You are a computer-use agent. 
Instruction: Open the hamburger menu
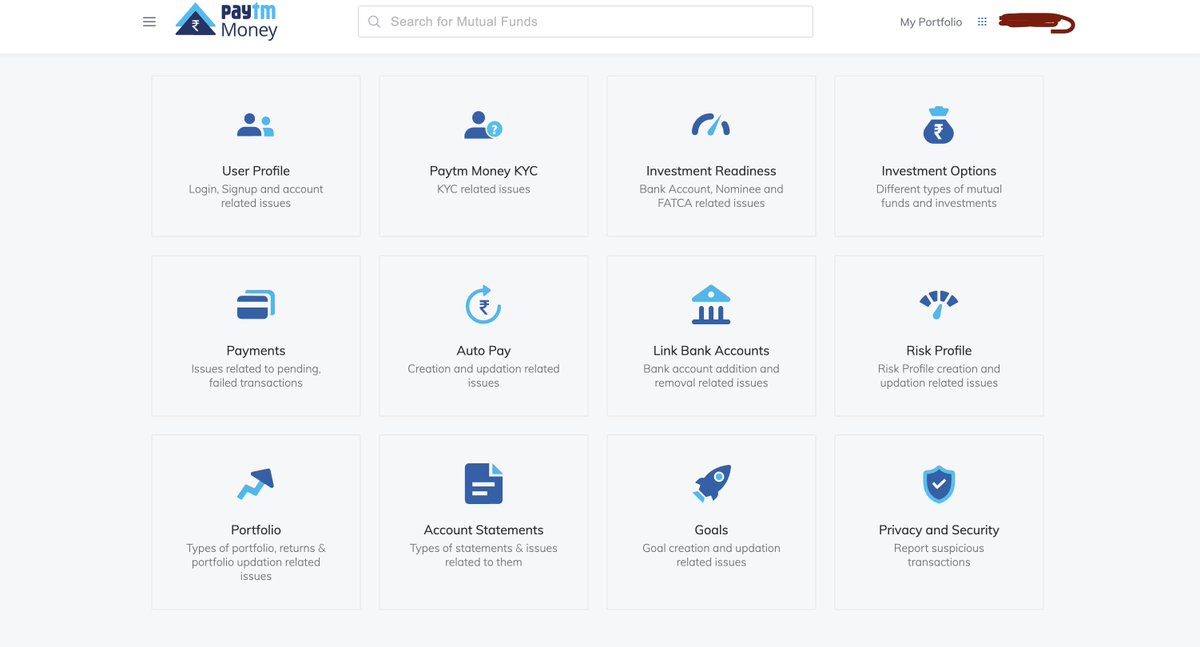(x=149, y=21)
